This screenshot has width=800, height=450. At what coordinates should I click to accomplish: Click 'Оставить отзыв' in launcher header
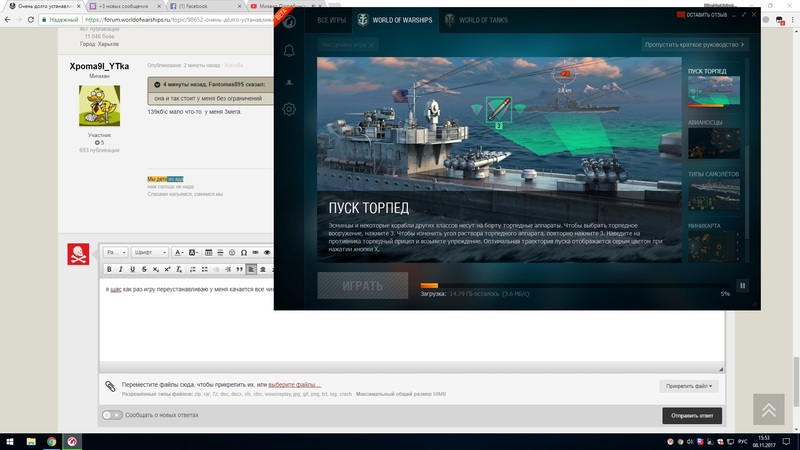tap(702, 15)
